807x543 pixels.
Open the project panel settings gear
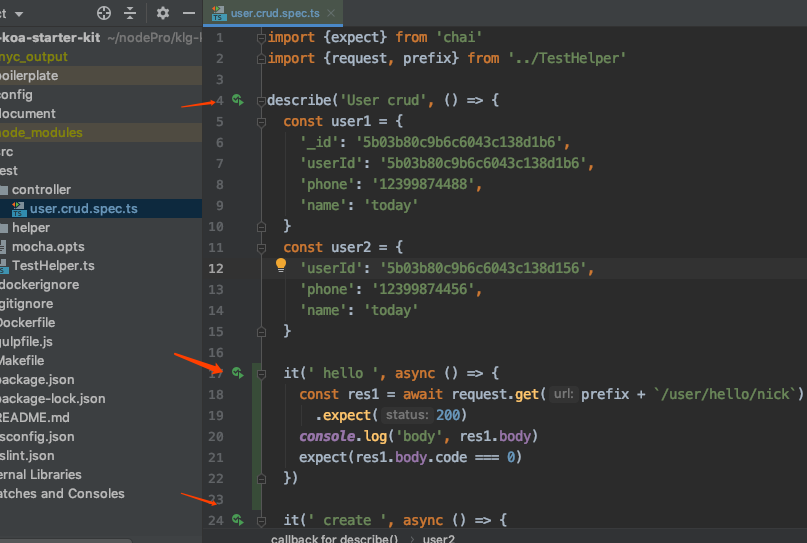coord(163,13)
